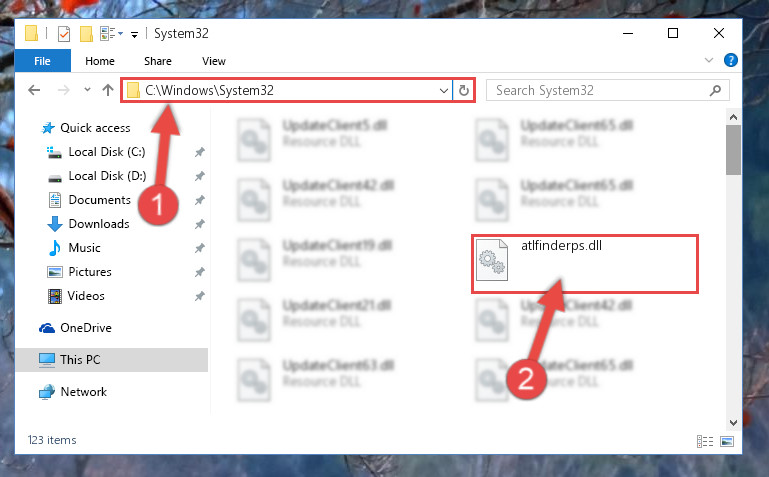This screenshot has height=477, width=769.
Task: Click the Properties checkmark quick access icon
Action: pyautogui.click(x=64, y=34)
